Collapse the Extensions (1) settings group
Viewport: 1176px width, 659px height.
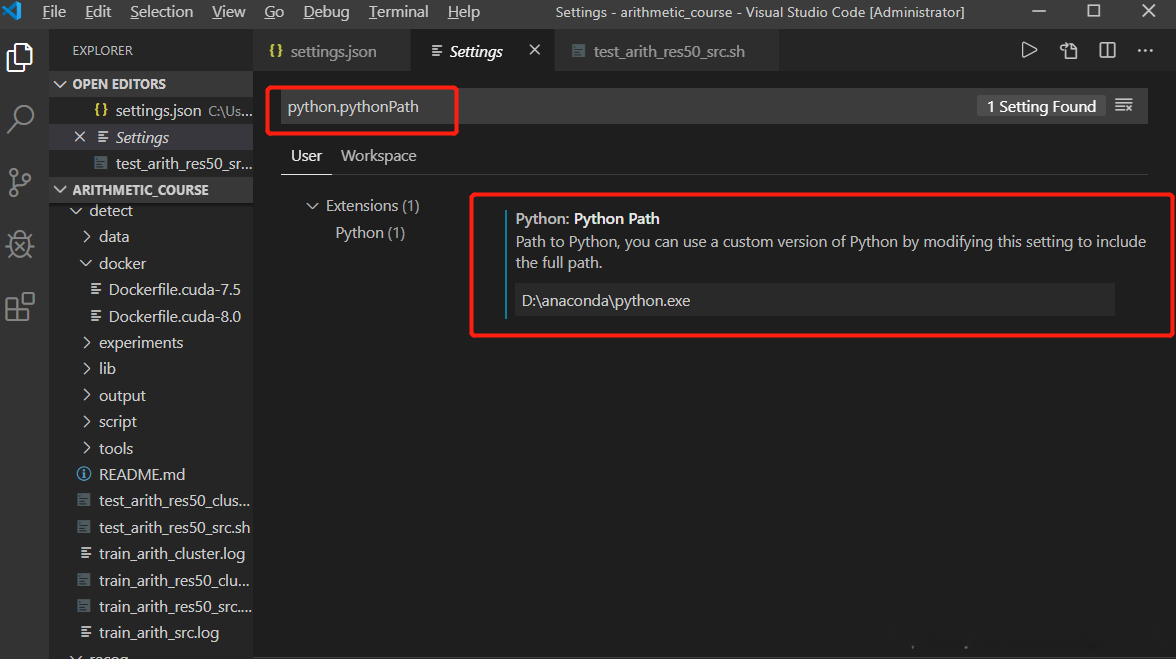click(x=311, y=206)
